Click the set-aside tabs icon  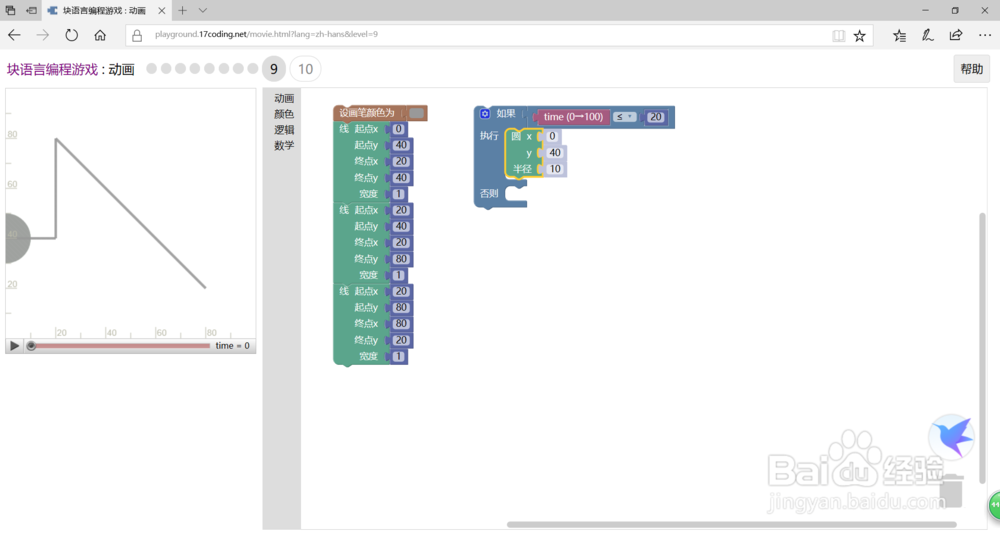[x=31, y=10]
